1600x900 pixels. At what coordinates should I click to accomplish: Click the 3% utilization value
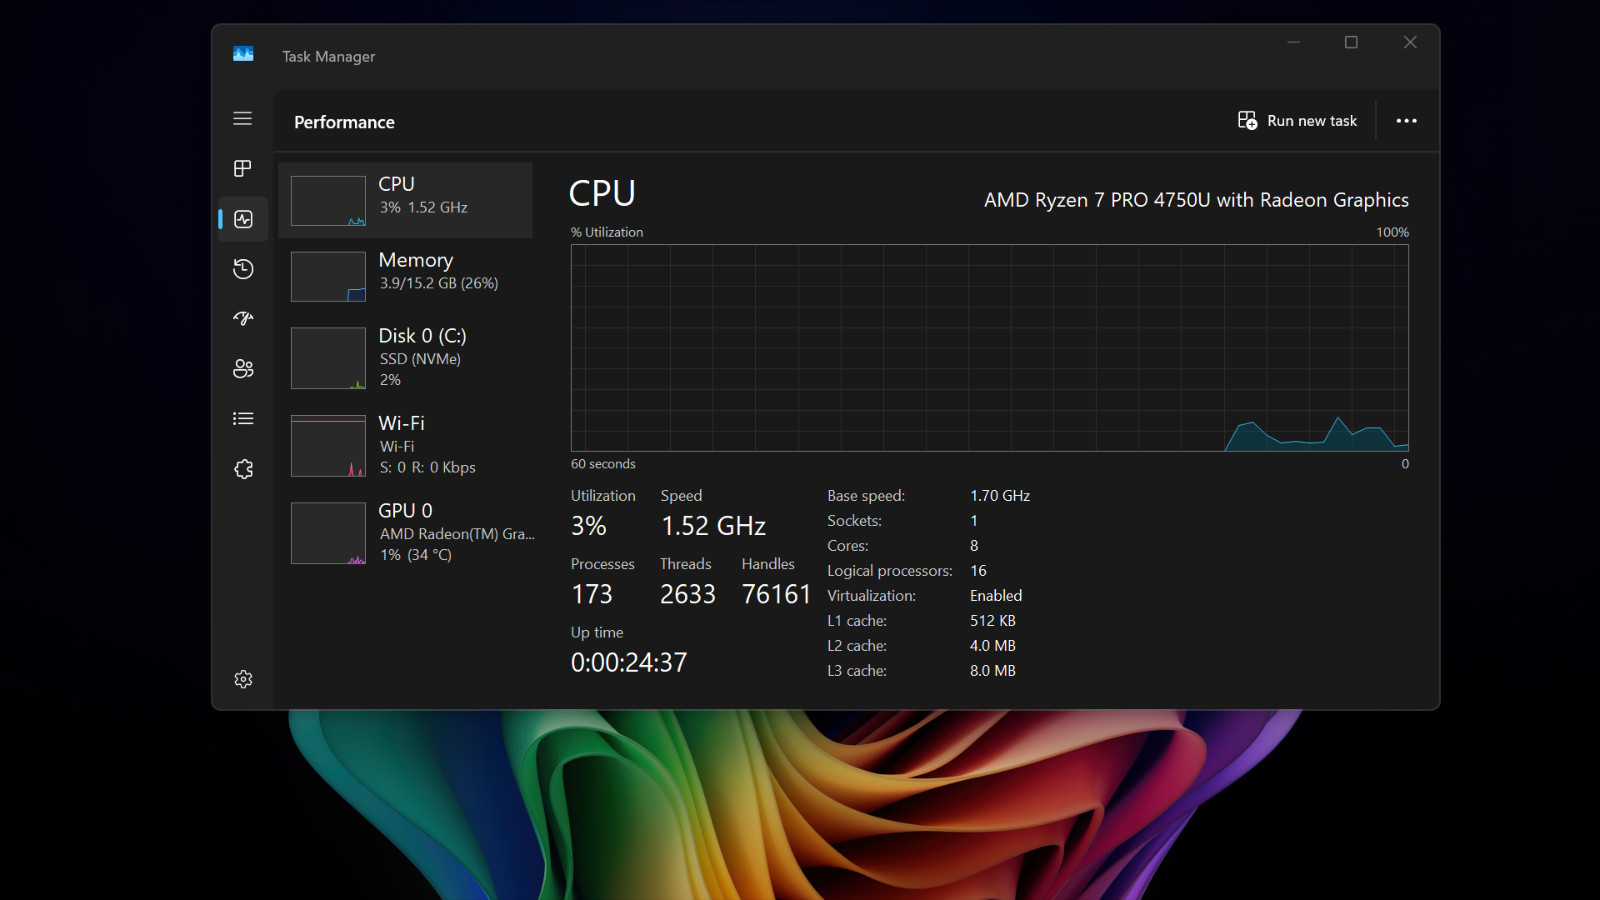click(588, 526)
